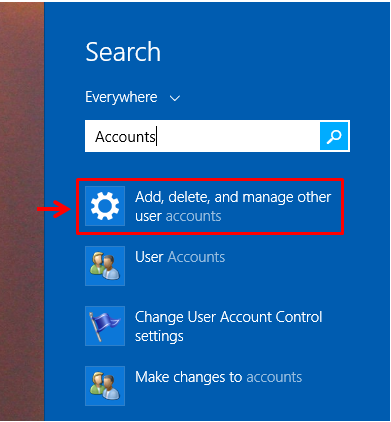Choose Make changes to accounts result
This screenshot has width=391, height=422.
pyautogui.click(x=218, y=377)
